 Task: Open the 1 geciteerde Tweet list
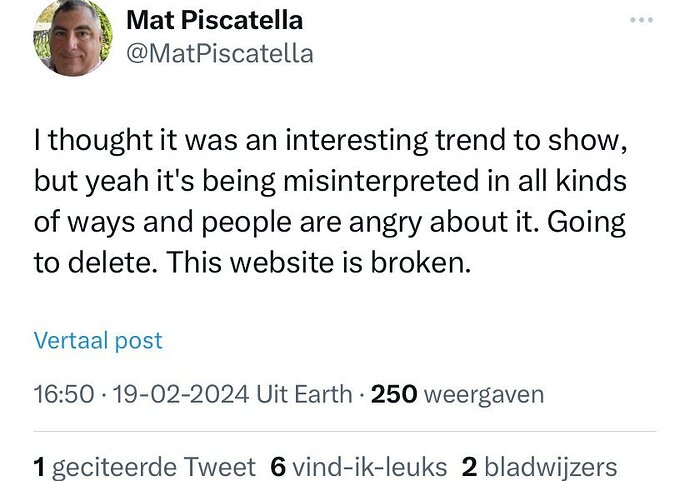(x=145, y=467)
